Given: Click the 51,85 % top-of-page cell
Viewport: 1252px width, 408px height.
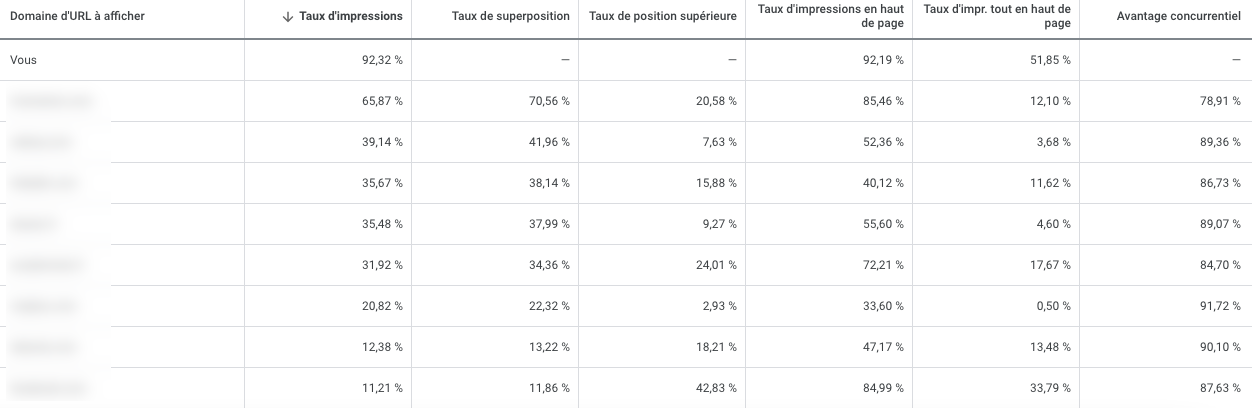Looking at the screenshot, I should [x=1050, y=60].
